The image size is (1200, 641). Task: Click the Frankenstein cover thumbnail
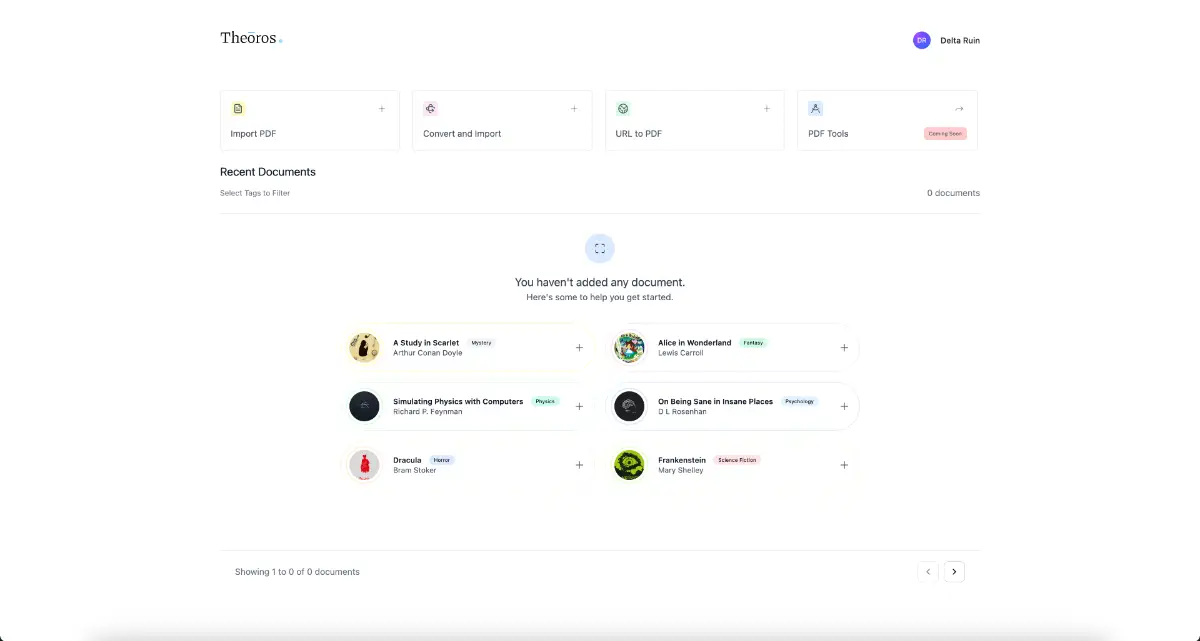point(629,465)
